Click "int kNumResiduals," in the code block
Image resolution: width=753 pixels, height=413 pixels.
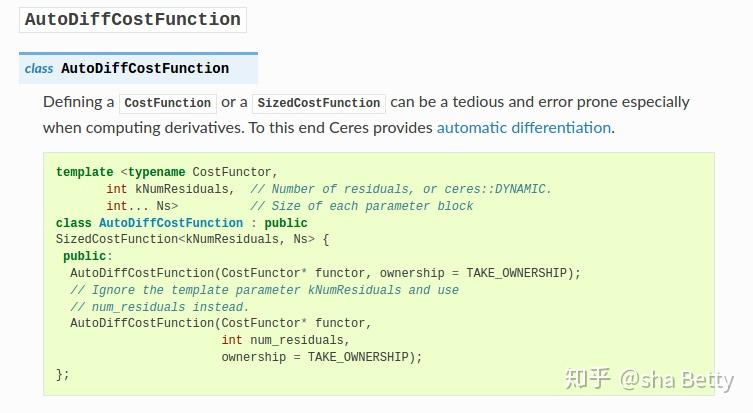(170, 189)
